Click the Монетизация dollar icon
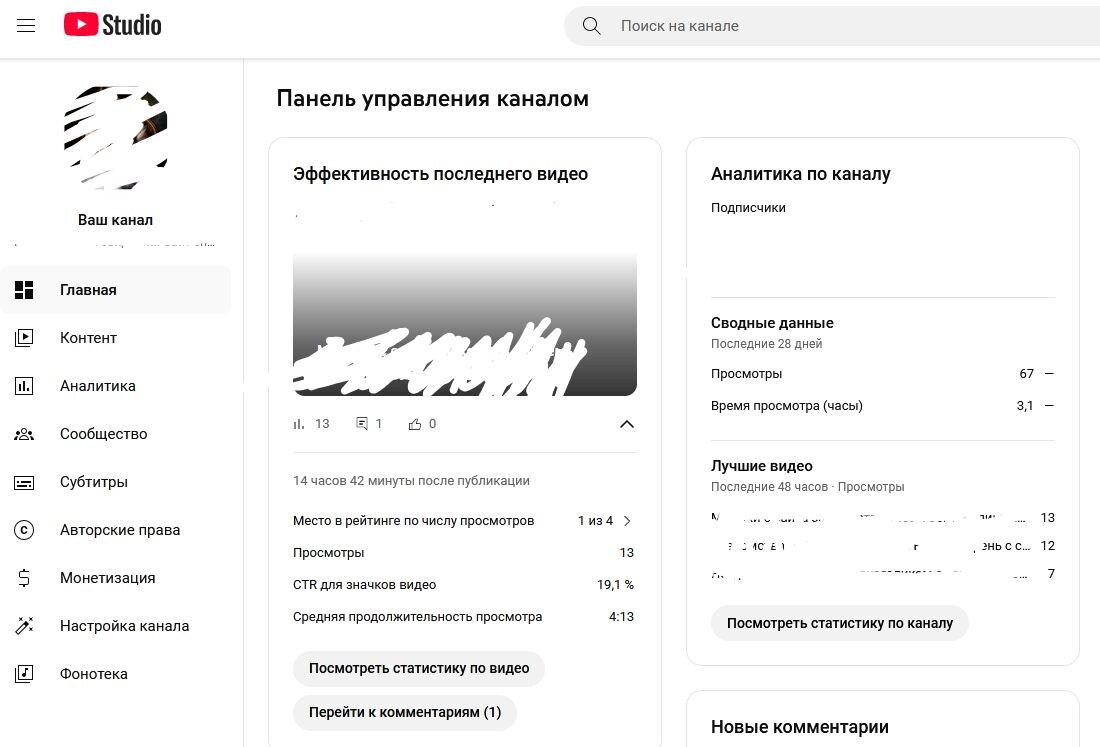1100x747 pixels. (x=24, y=578)
